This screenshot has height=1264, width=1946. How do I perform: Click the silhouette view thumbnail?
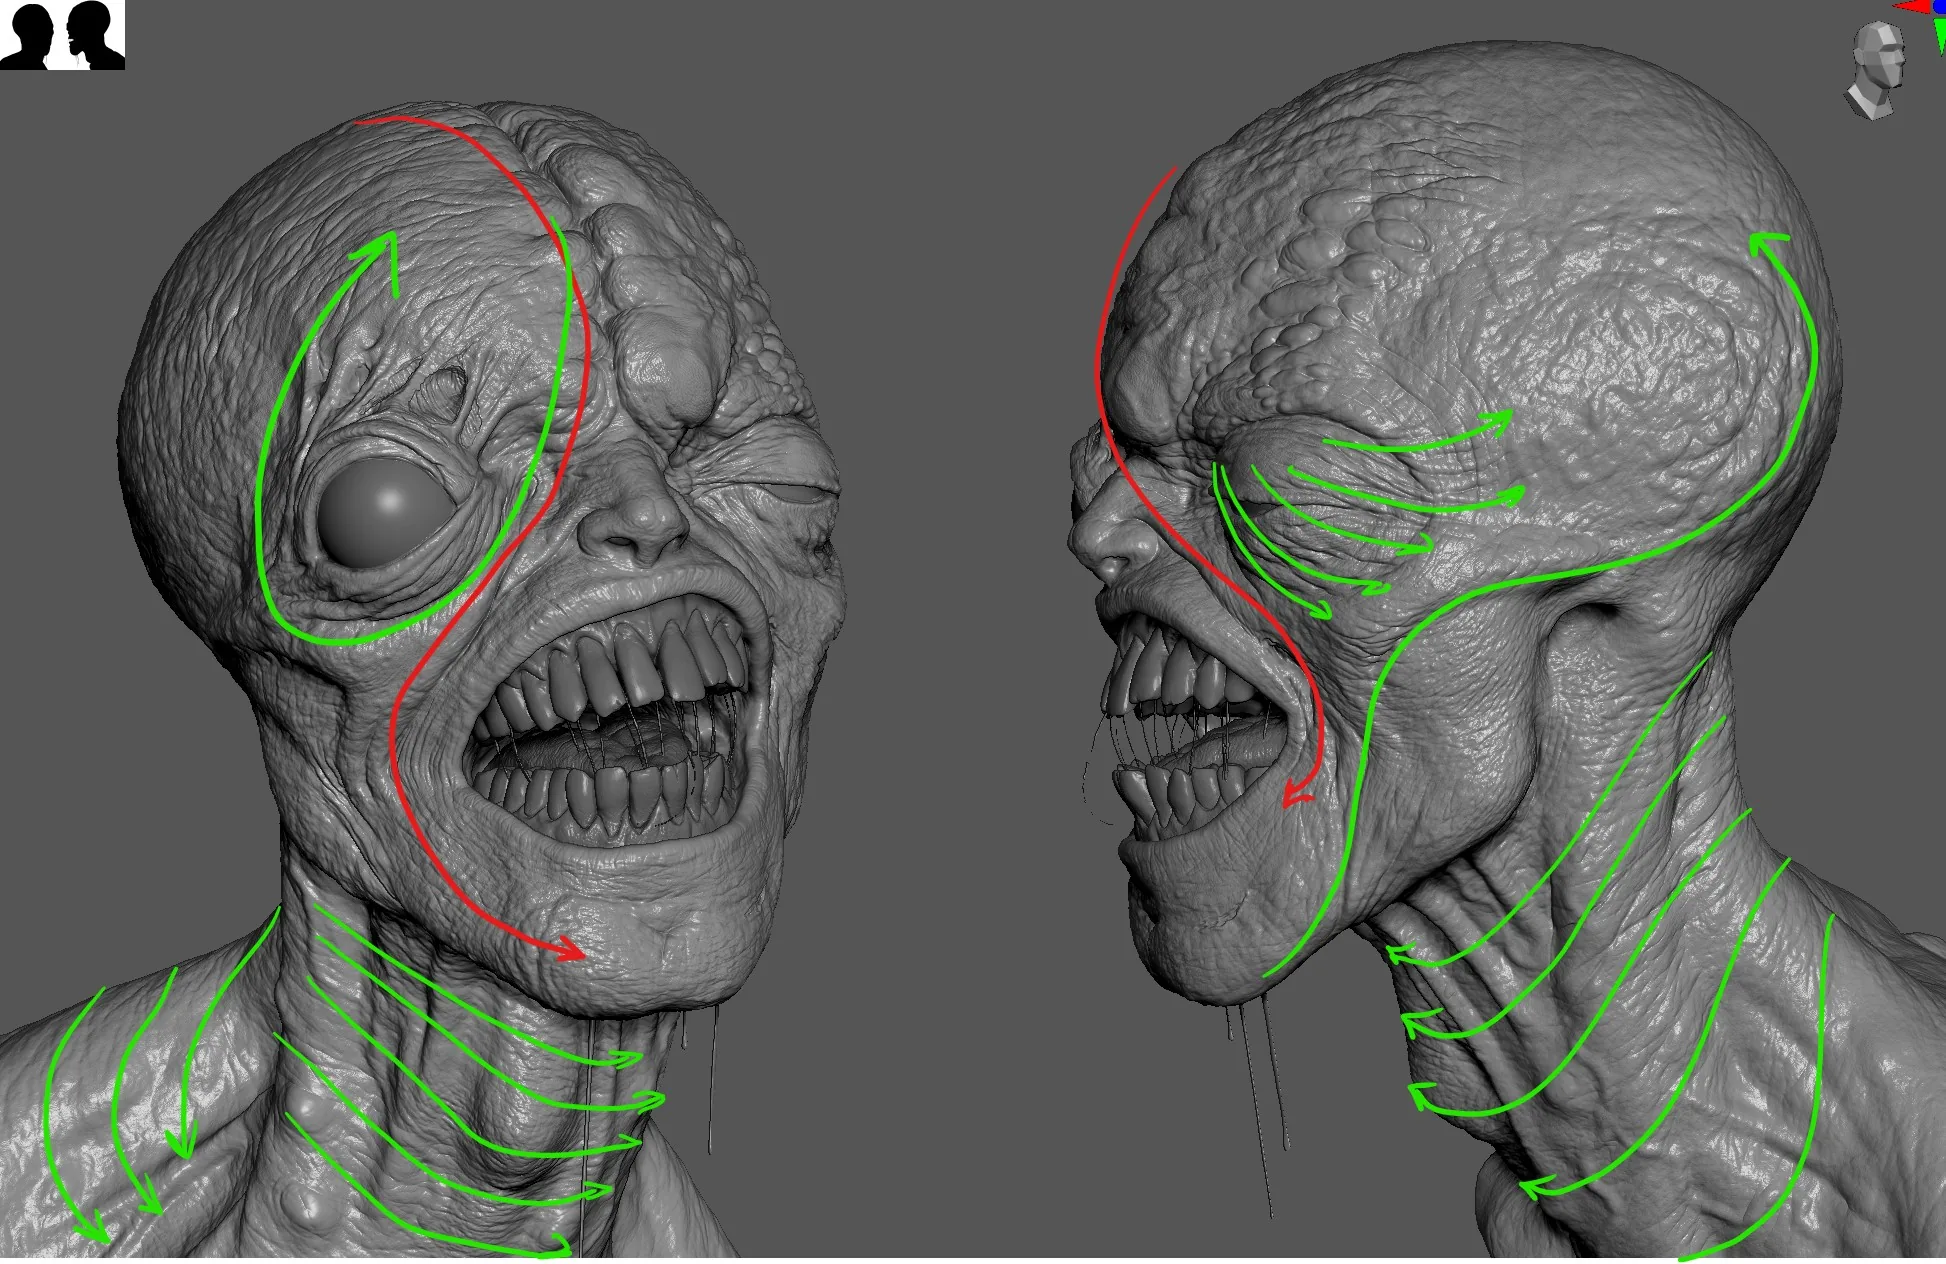62,35
